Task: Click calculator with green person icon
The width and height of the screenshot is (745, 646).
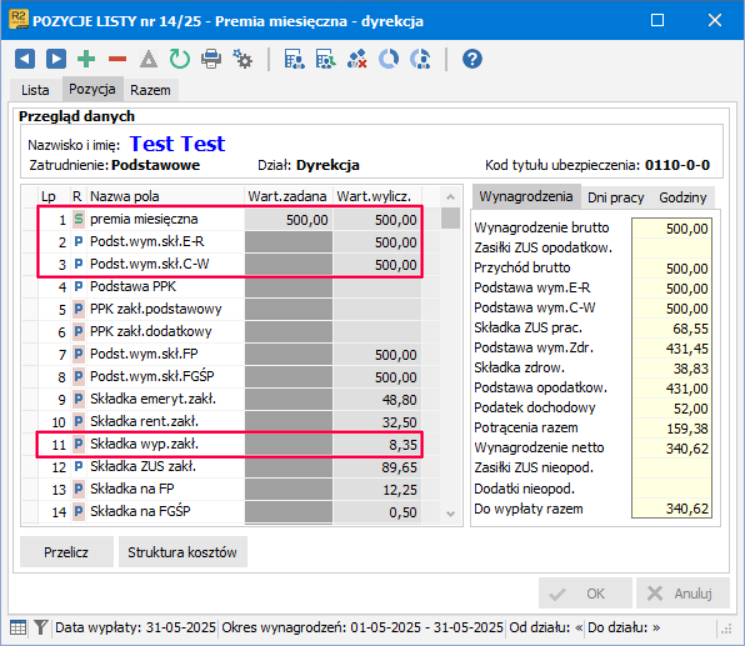Action: [x=326, y=59]
